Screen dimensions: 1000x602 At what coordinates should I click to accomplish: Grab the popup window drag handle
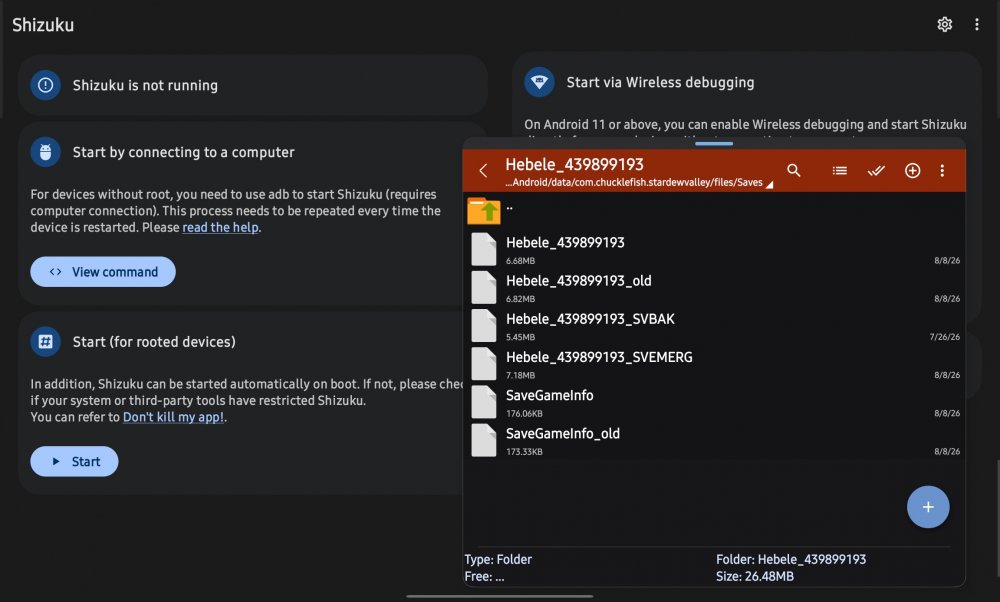point(714,143)
